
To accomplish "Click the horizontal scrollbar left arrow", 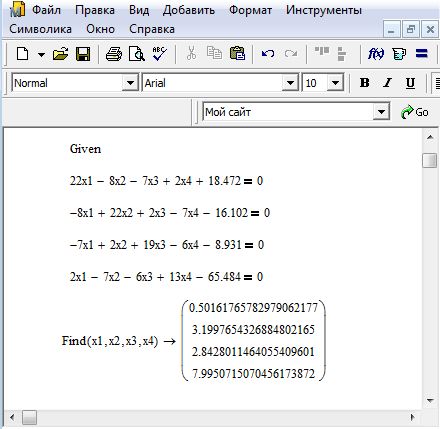I will (x=12, y=417).
